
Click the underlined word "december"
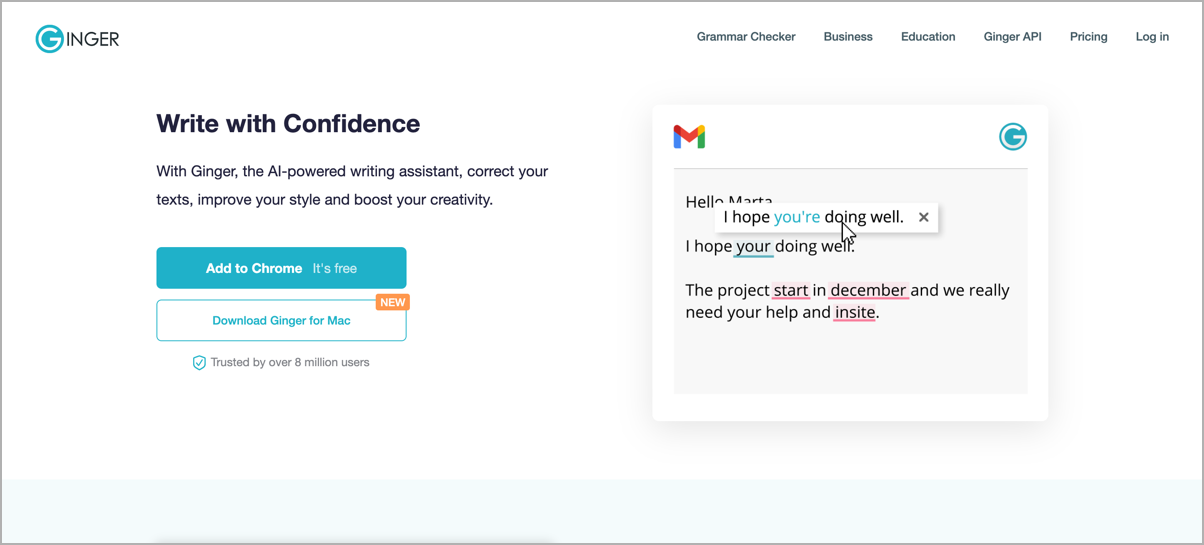pyautogui.click(x=868, y=290)
